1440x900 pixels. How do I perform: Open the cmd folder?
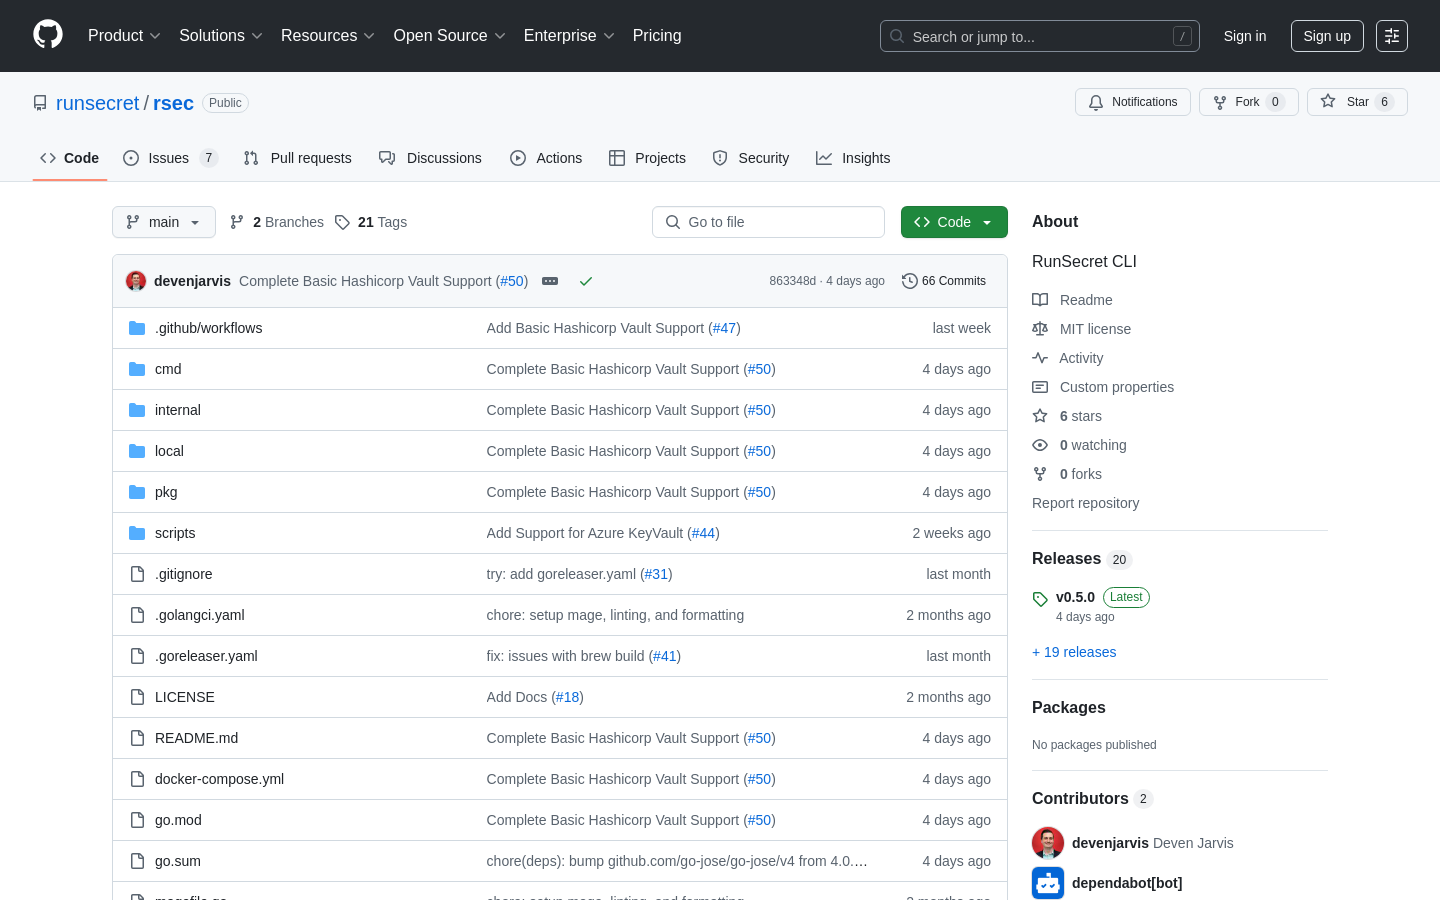point(168,369)
